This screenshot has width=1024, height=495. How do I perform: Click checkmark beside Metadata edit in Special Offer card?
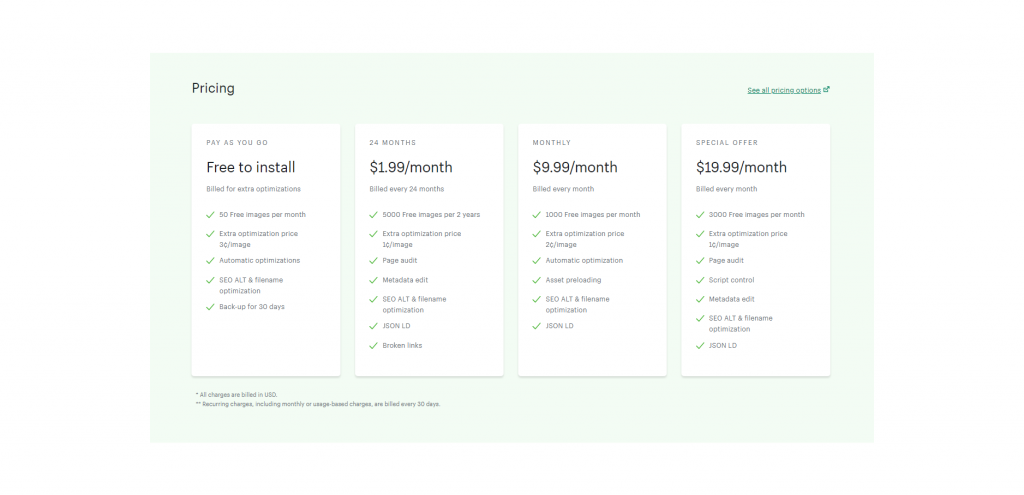point(700,299)
